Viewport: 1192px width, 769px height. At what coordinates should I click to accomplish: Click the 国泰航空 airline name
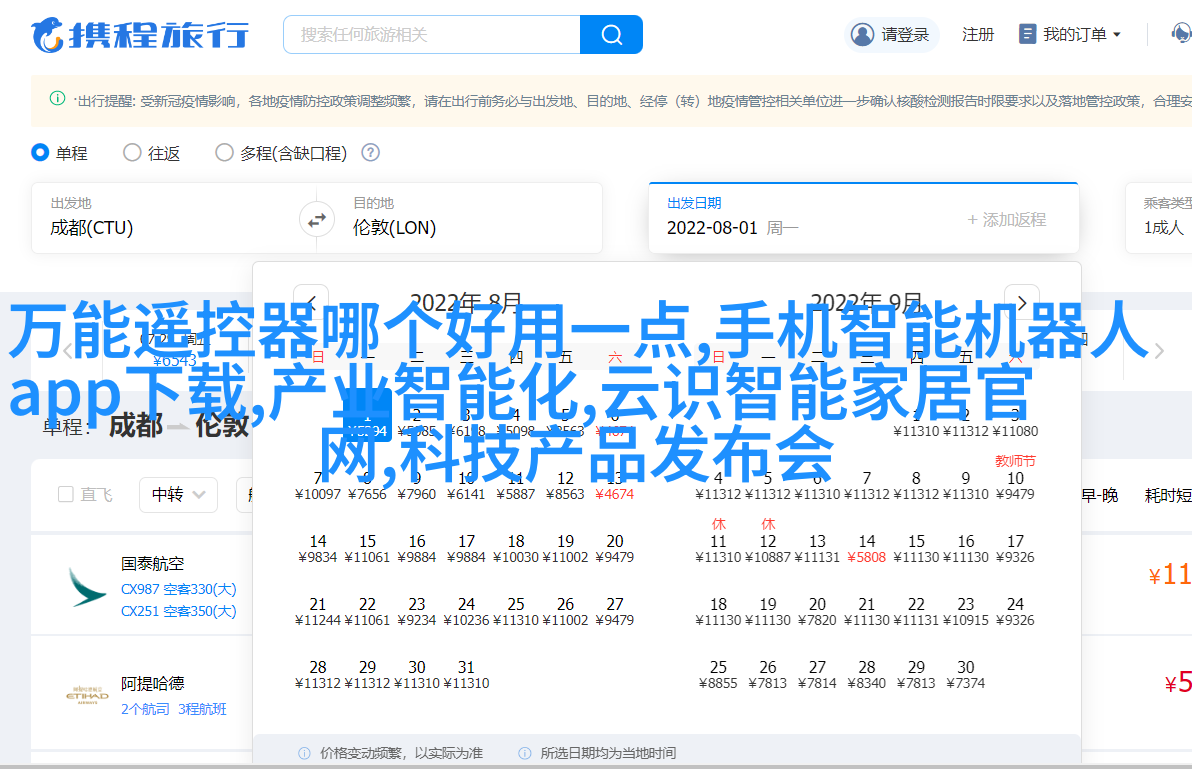[152, 564]
